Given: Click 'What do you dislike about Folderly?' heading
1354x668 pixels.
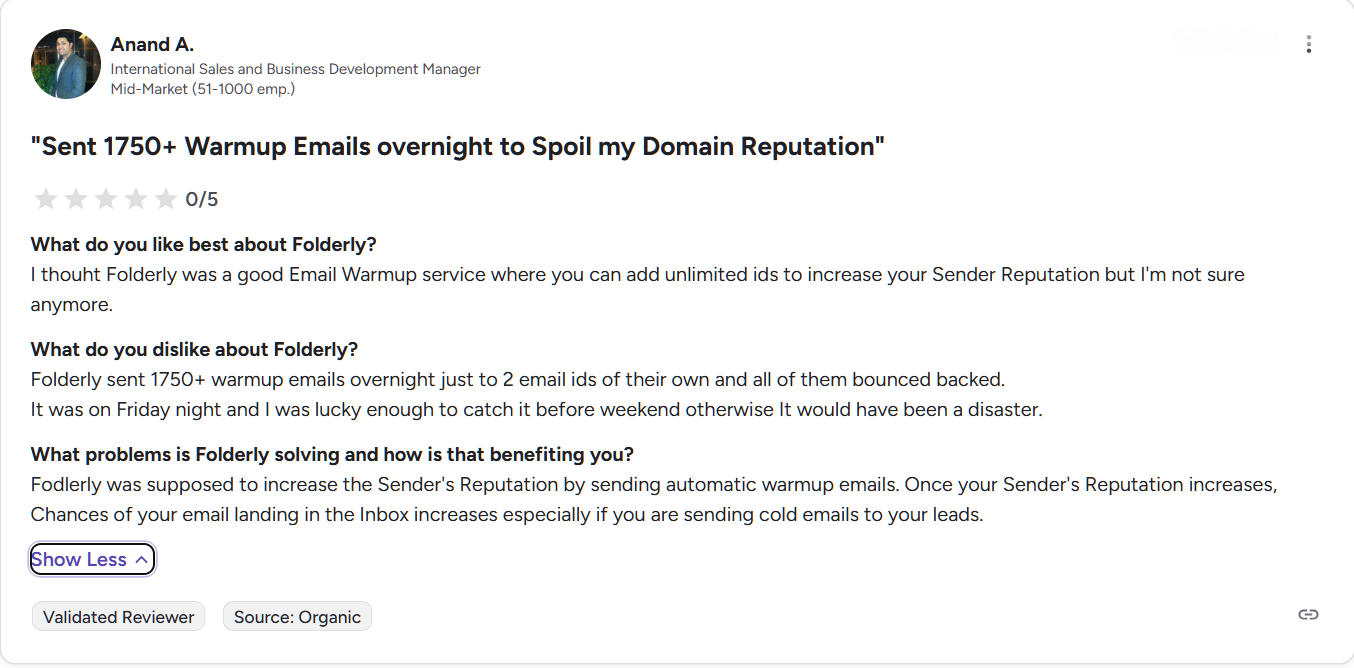Looking at the screenshot, I should [194, 349].
